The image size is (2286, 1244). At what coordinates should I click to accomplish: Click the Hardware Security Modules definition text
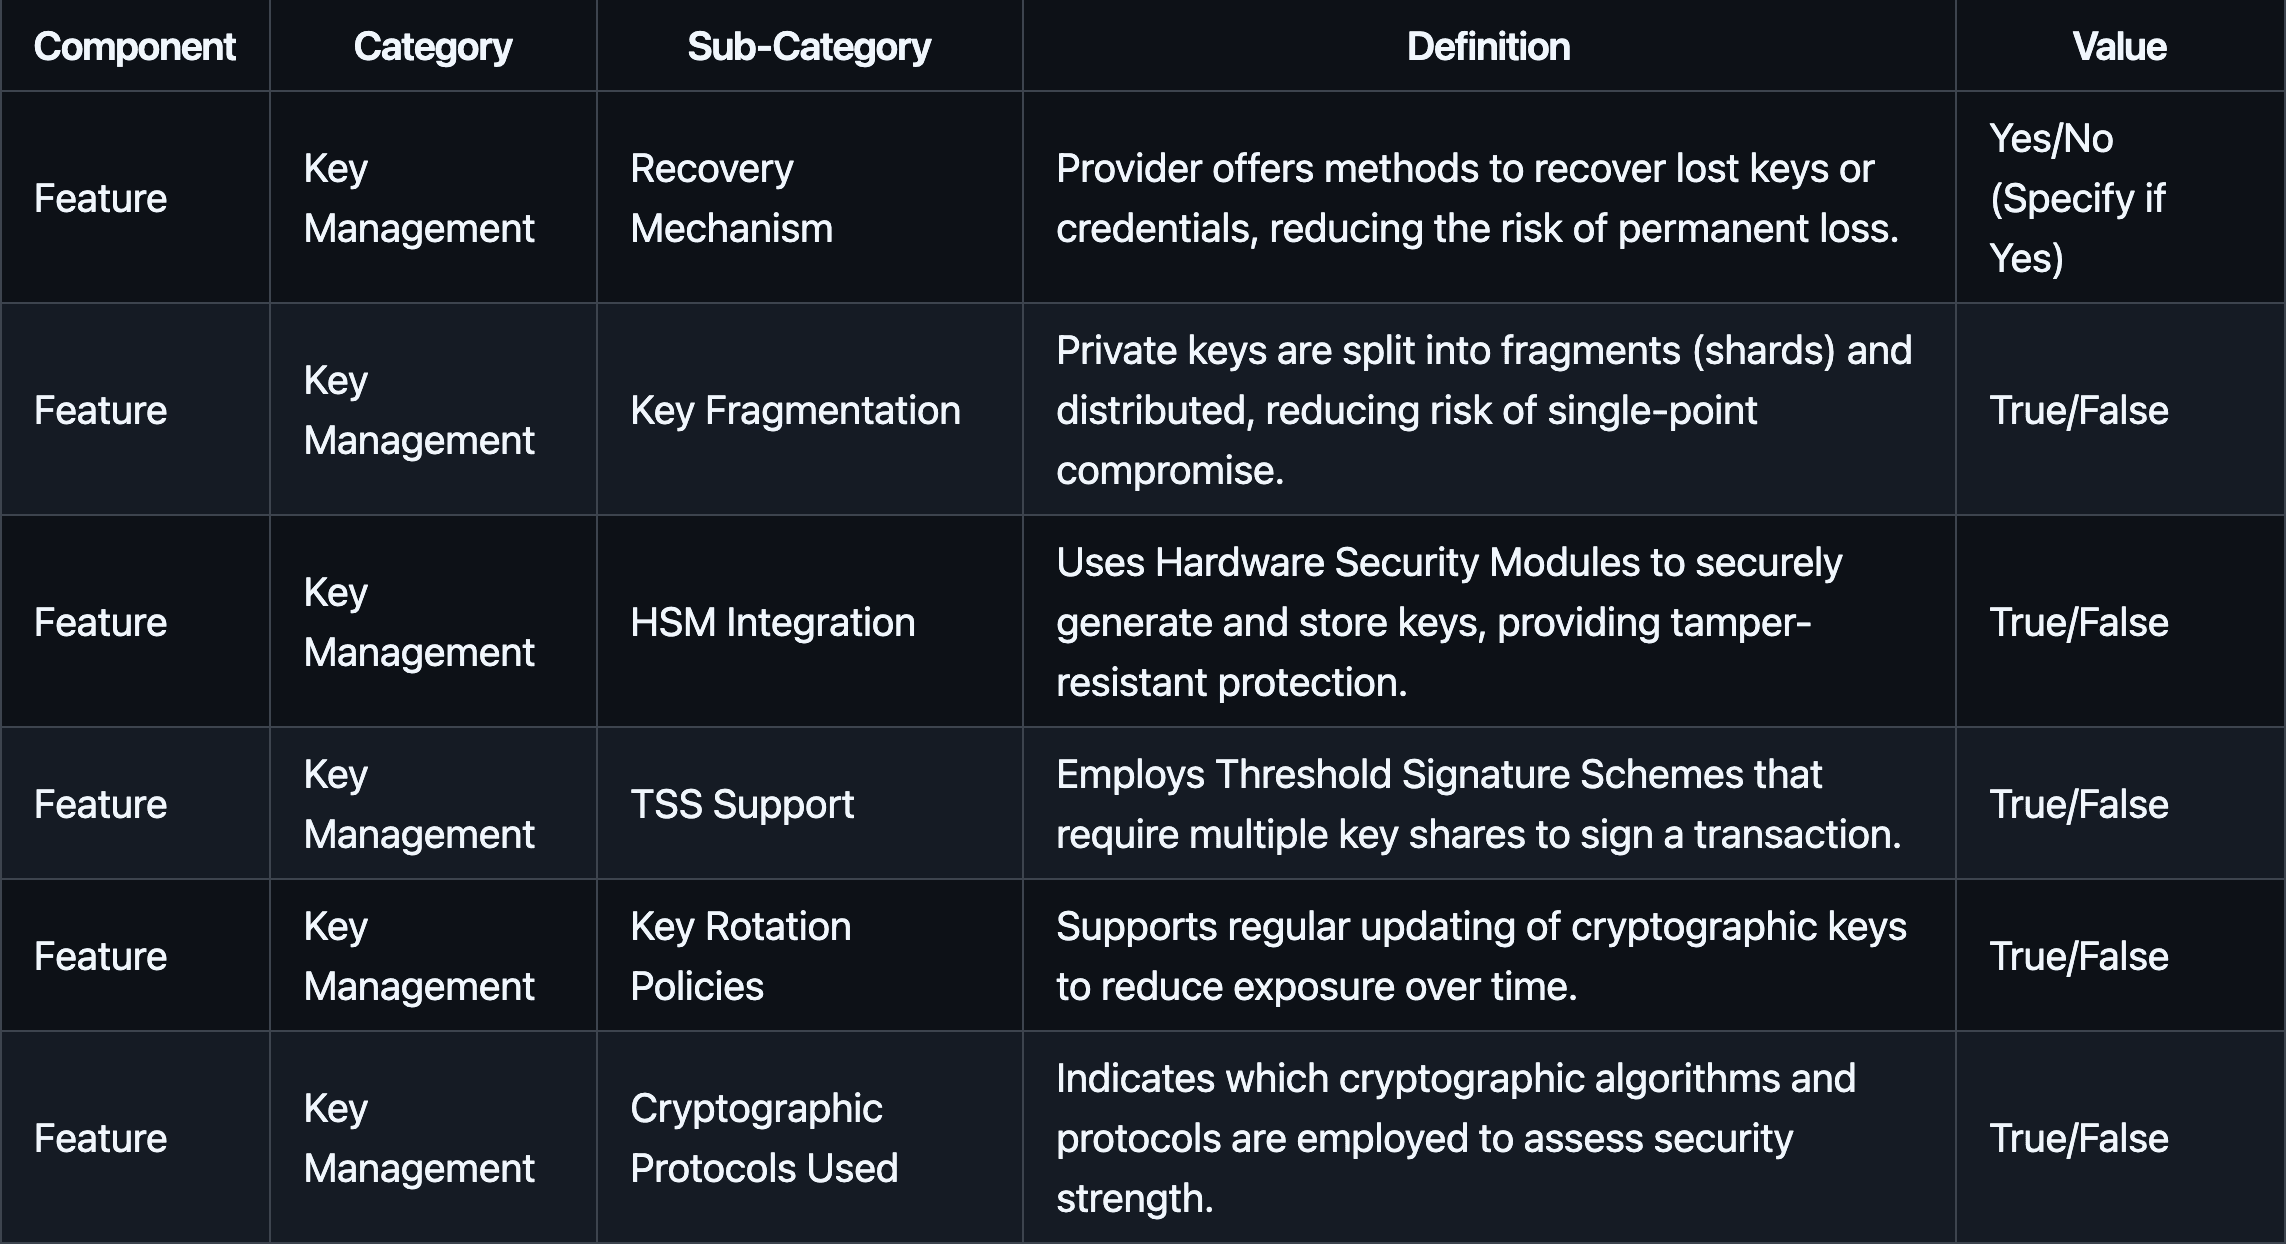tap(1448, 622)
